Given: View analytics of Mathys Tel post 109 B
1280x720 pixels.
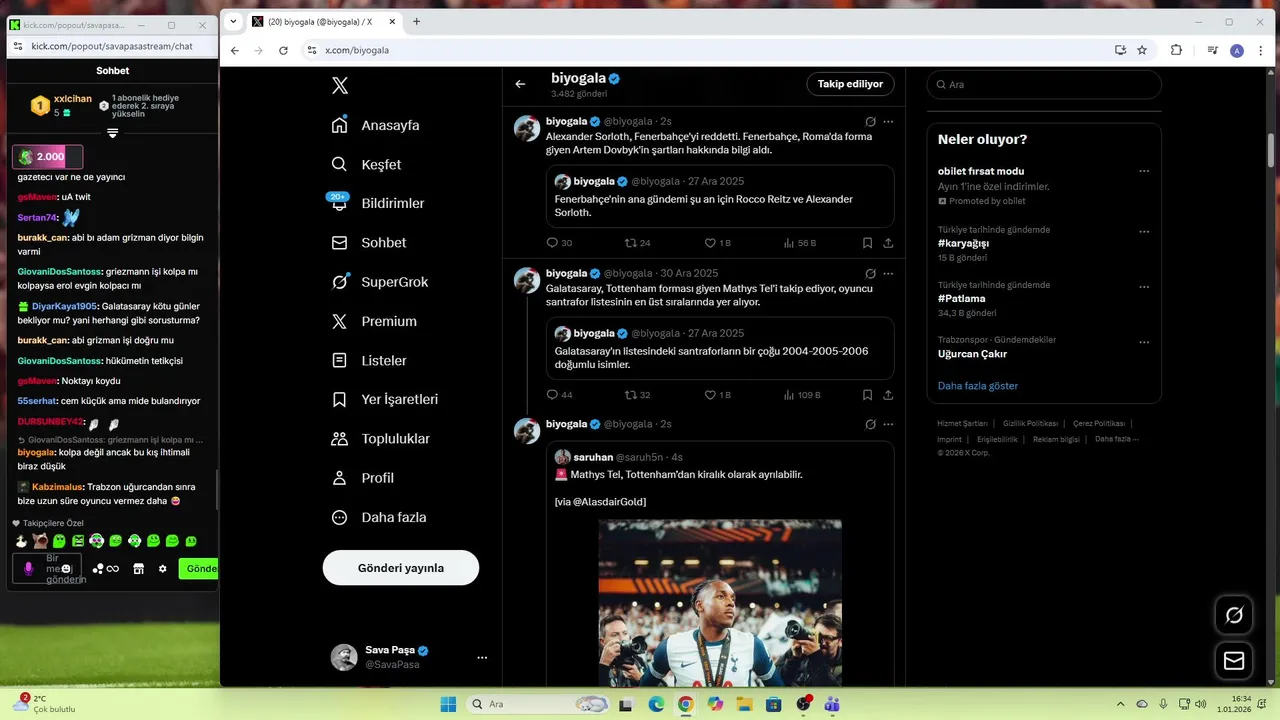Looking at the screenshot, I should (801, 395).
